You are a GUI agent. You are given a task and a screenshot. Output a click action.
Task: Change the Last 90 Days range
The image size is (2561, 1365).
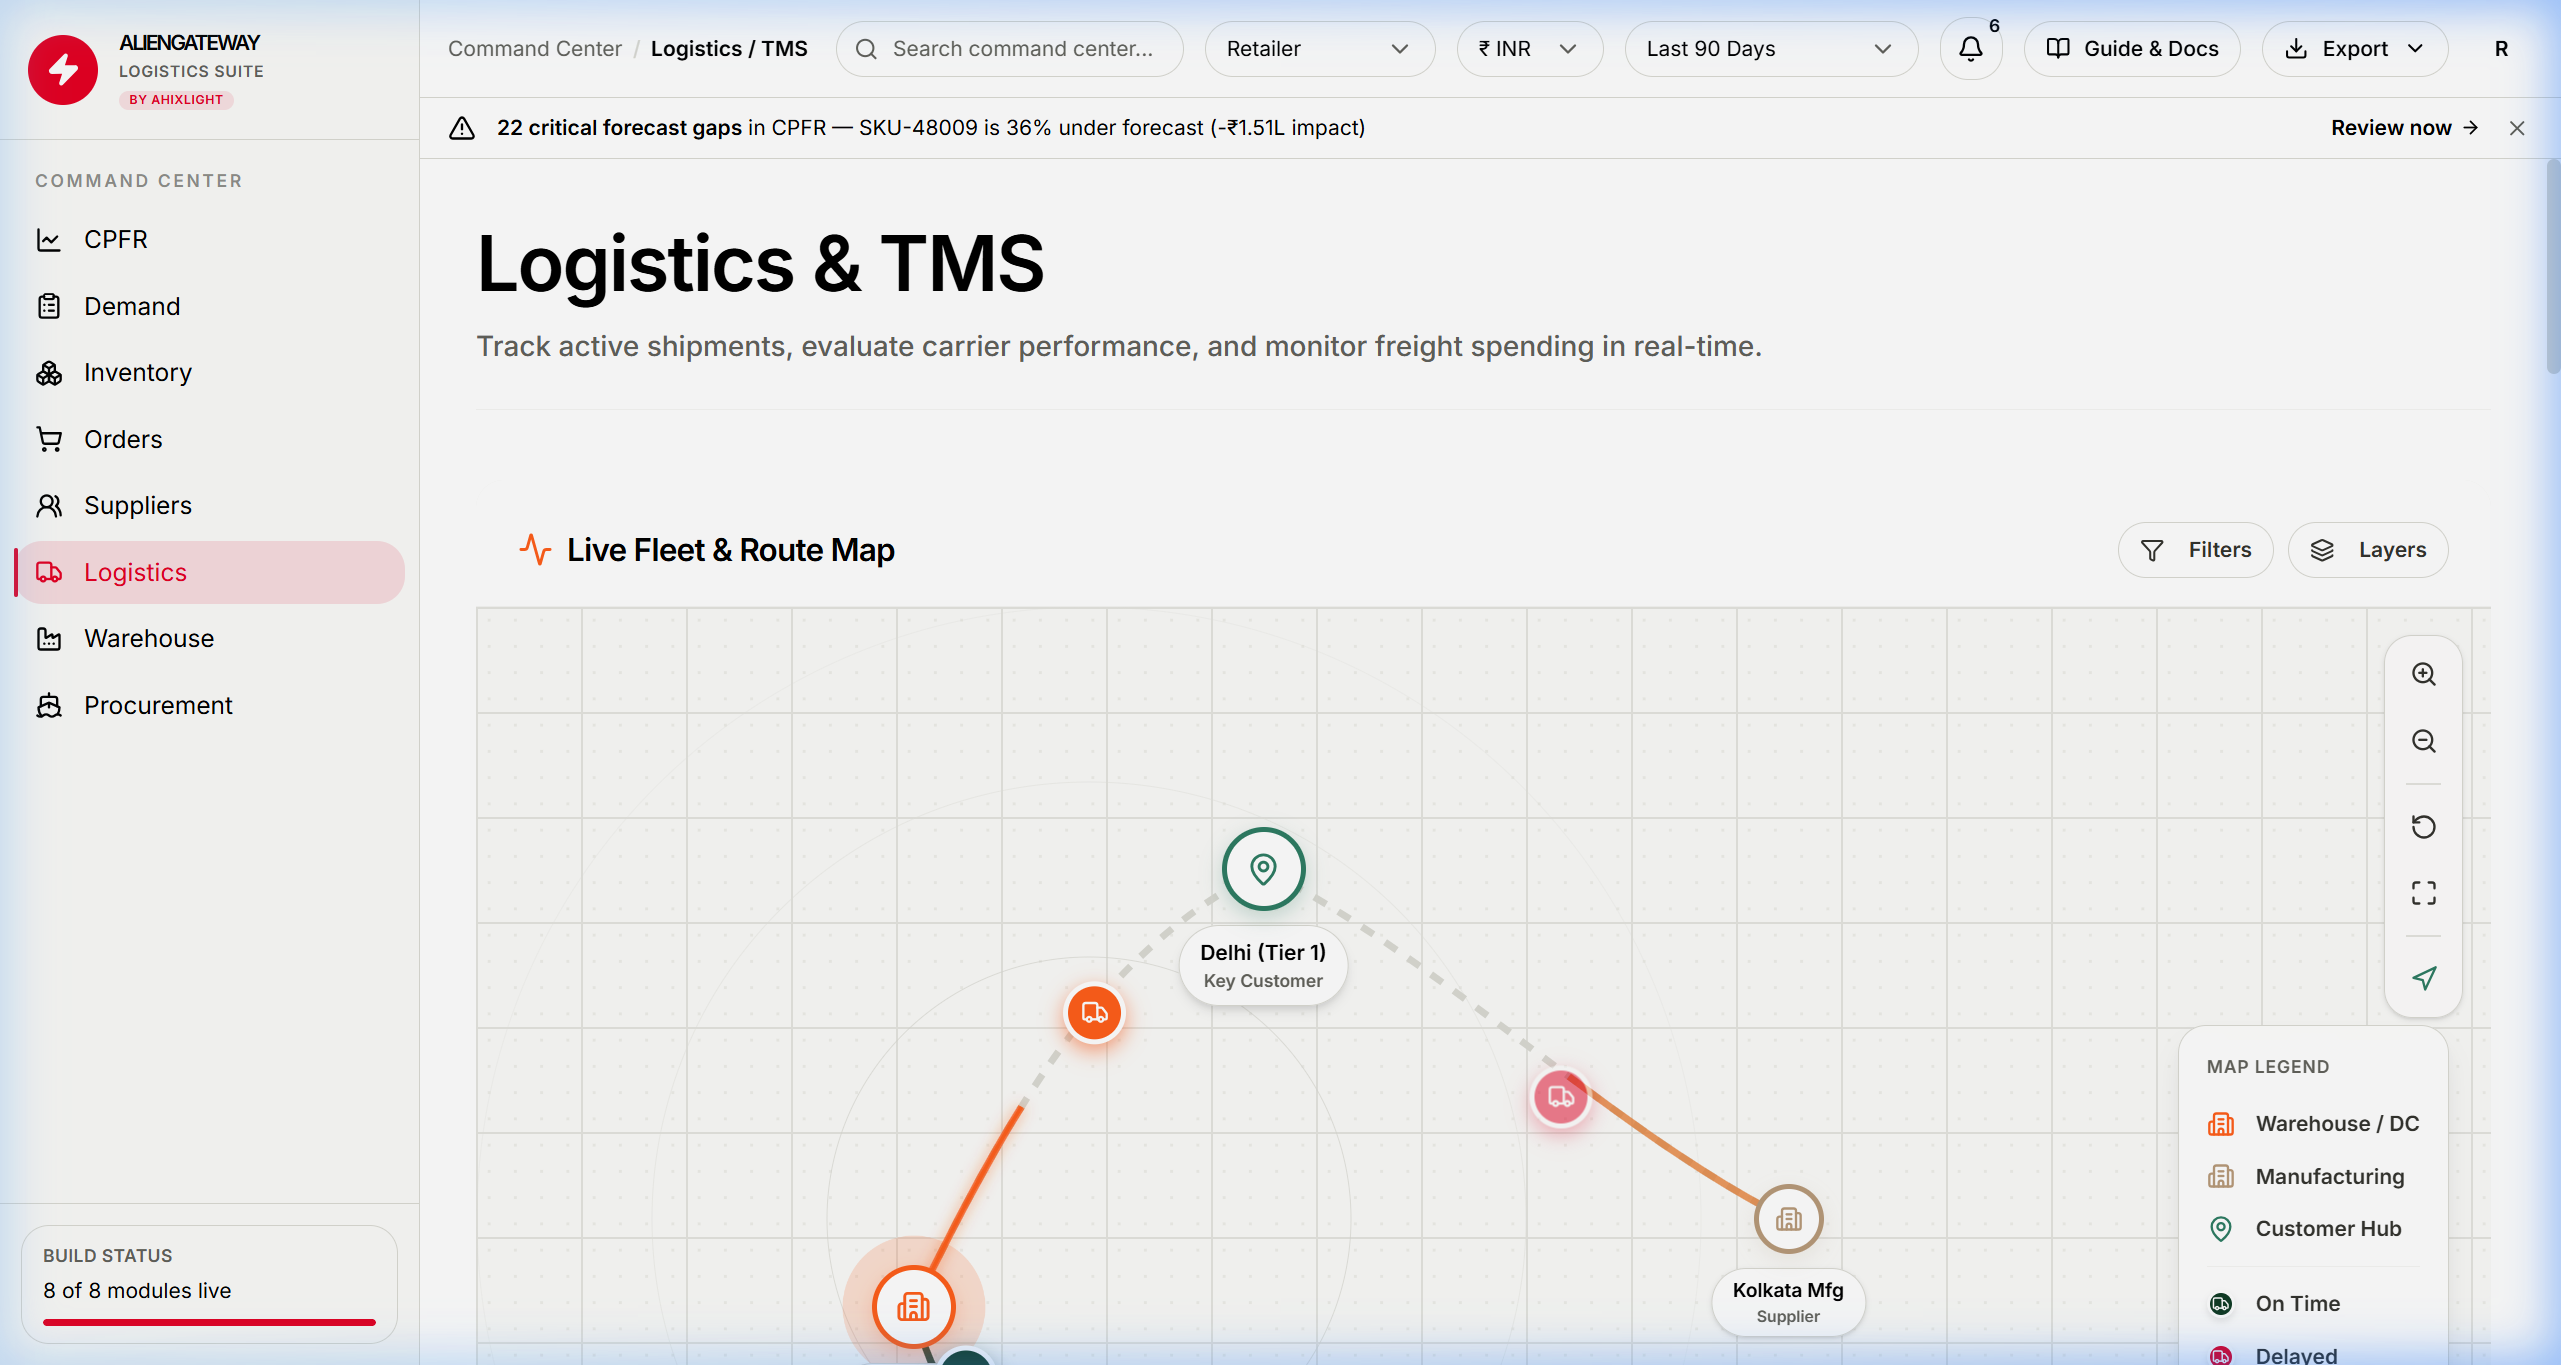coord(1770,49)
